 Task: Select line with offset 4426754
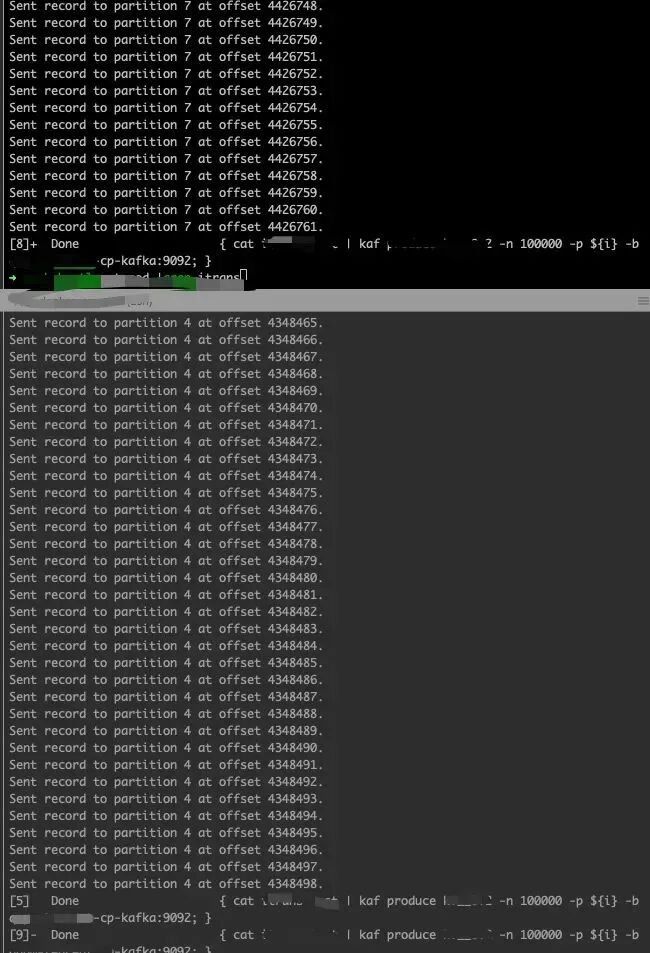click(166, 108)
